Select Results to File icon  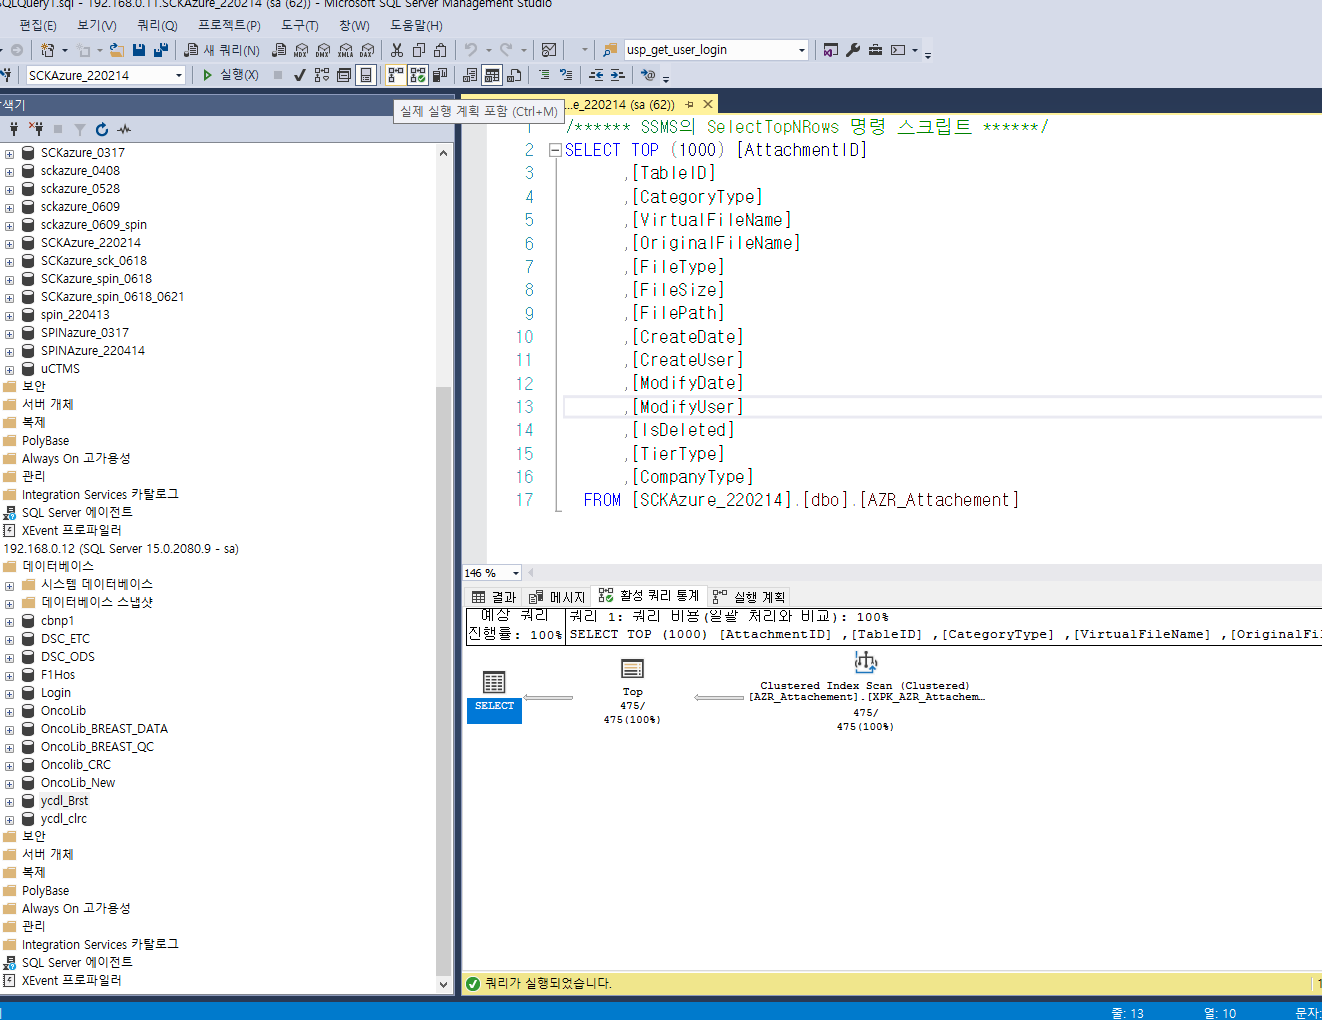pyautogui.click(x=514, y=75)
